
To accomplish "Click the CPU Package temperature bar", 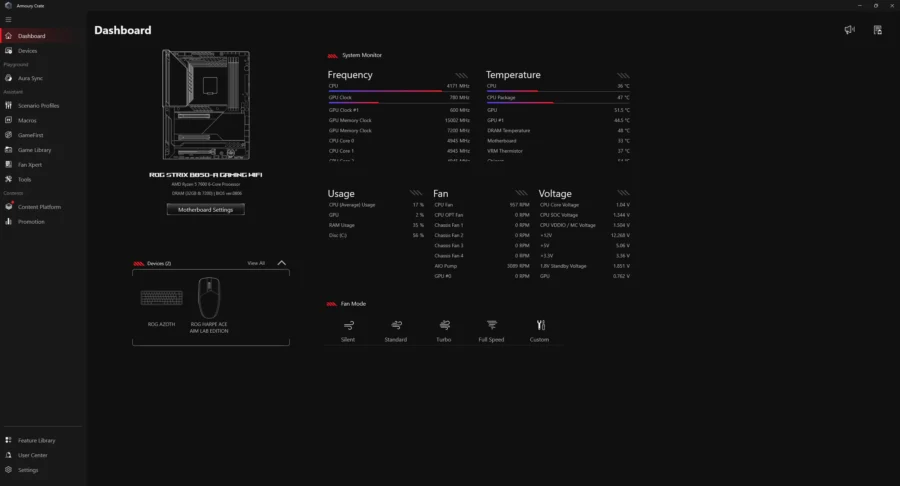I will (x=558, y=103).
